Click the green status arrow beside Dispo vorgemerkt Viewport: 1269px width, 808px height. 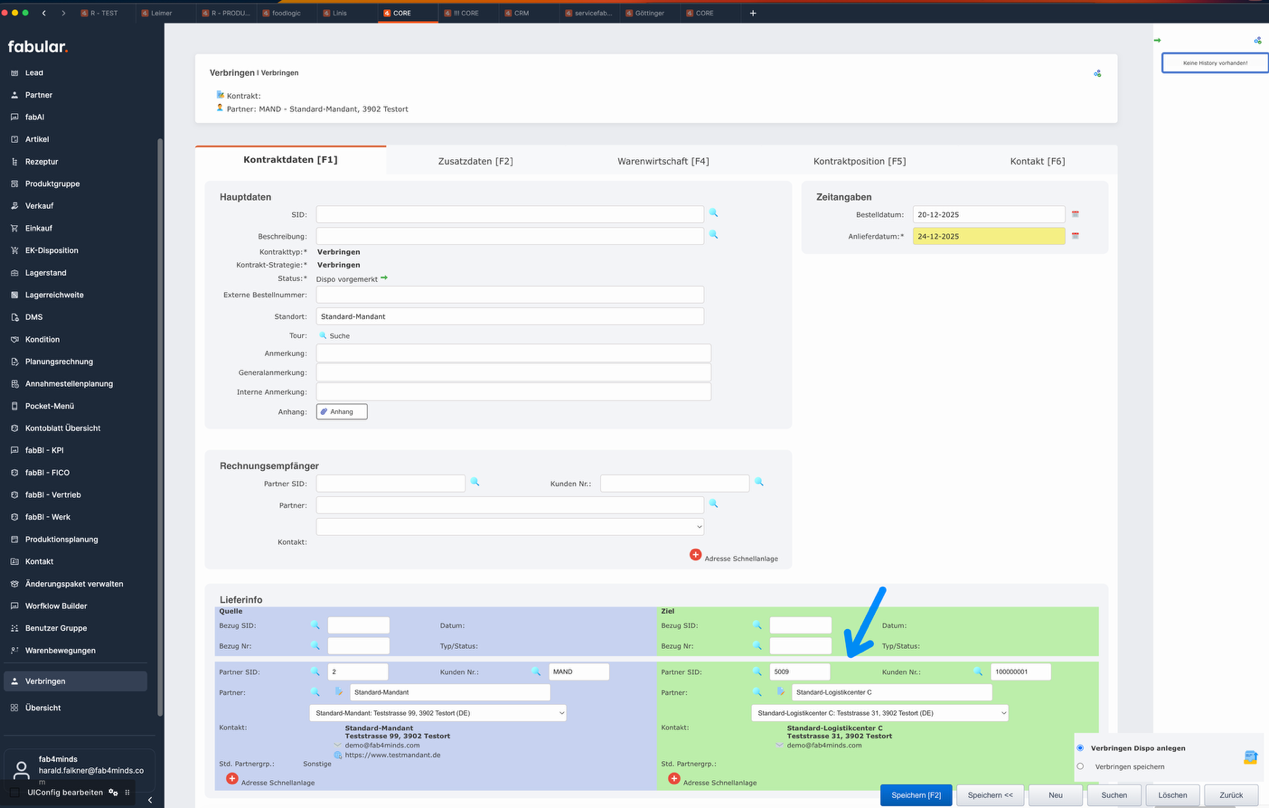pos(384,278)
